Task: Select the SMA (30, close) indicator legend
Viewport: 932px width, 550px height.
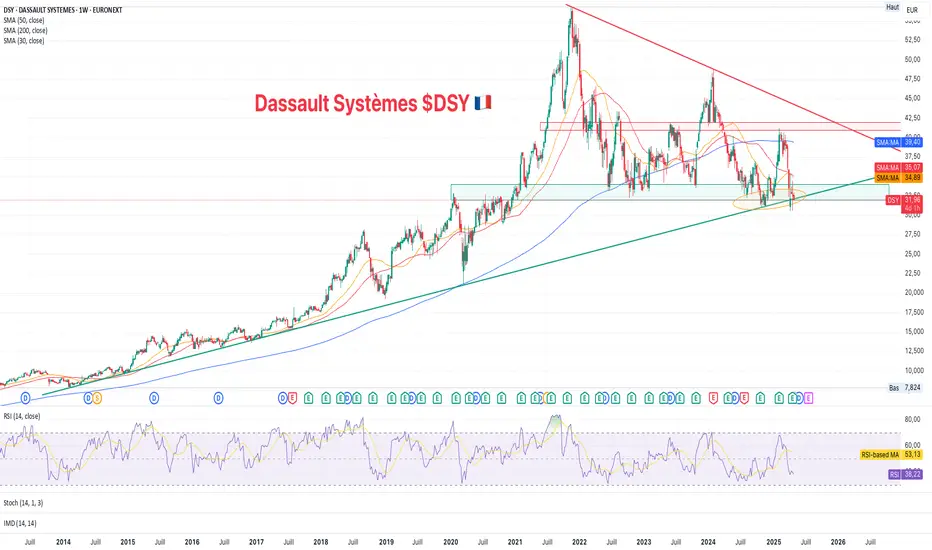Action: point(24,40)
